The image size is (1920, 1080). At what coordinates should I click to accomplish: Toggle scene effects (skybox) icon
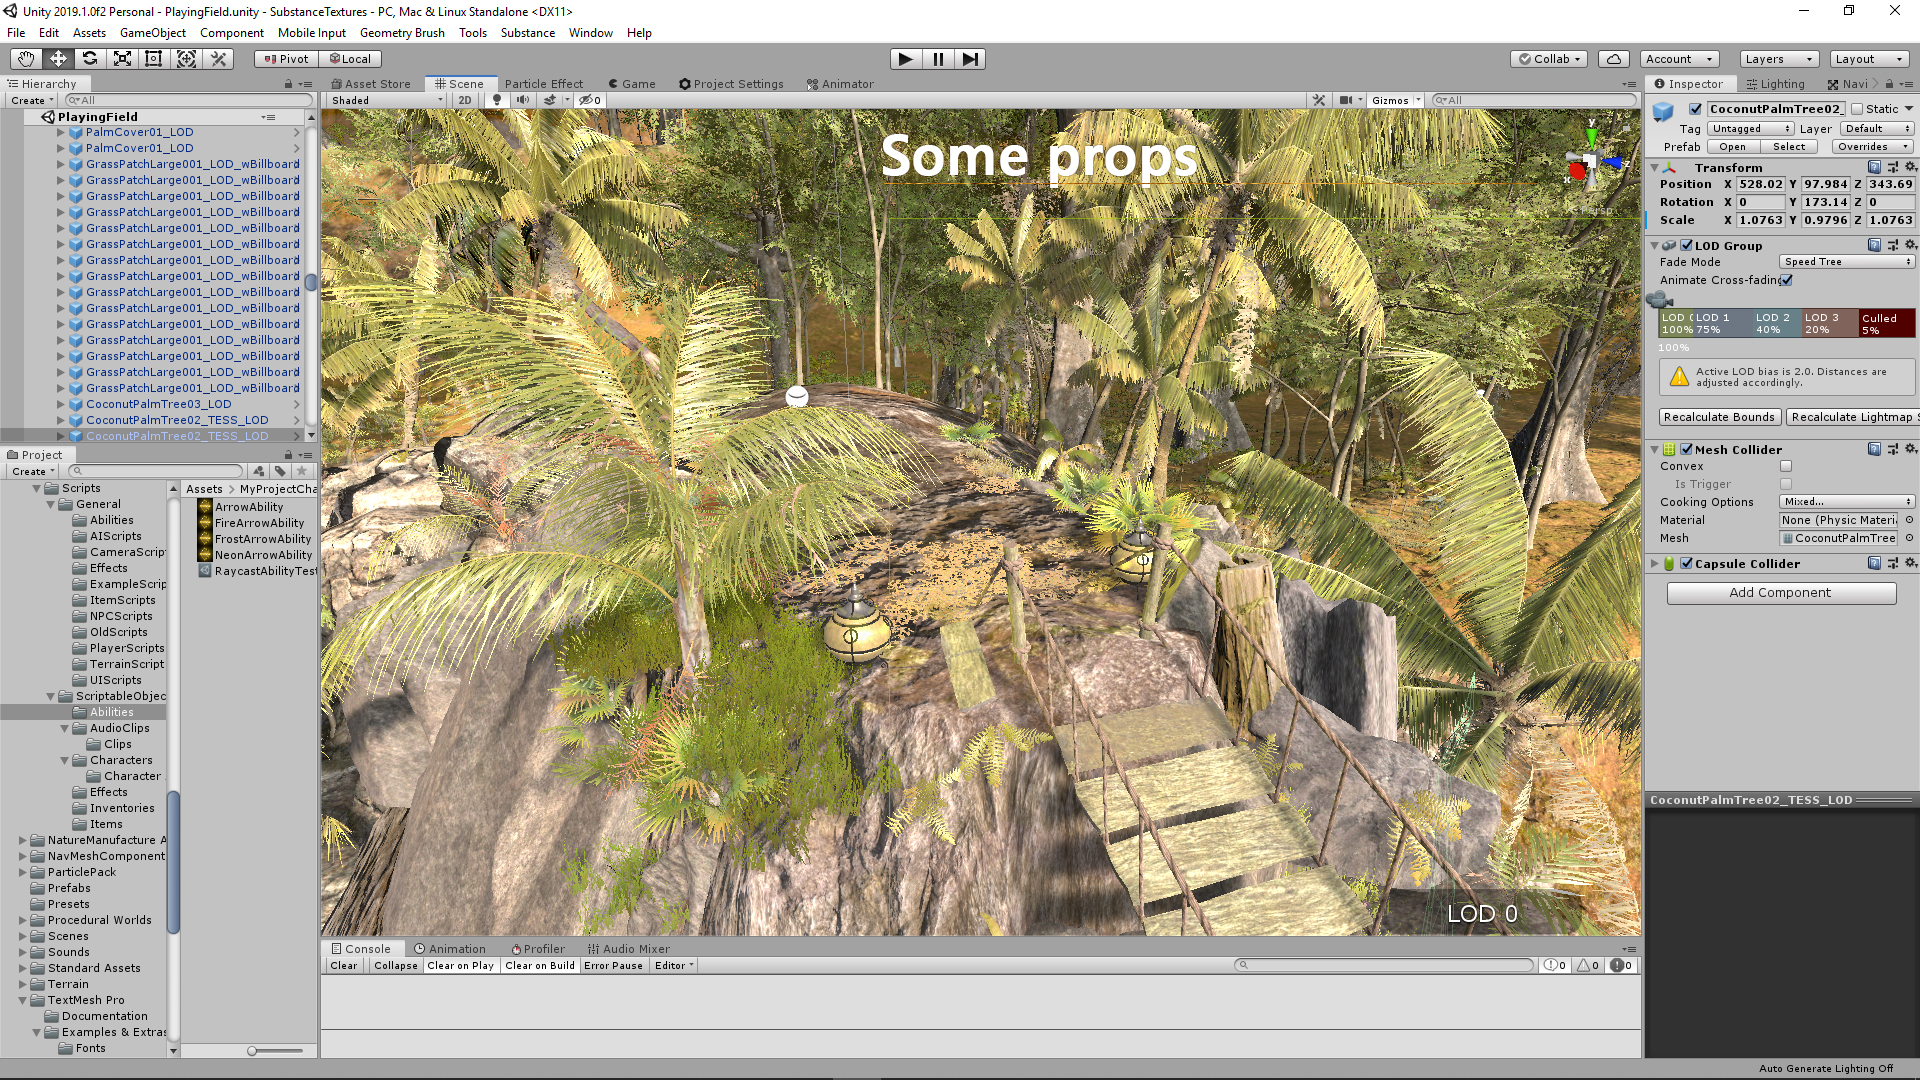tap(550, 100)
